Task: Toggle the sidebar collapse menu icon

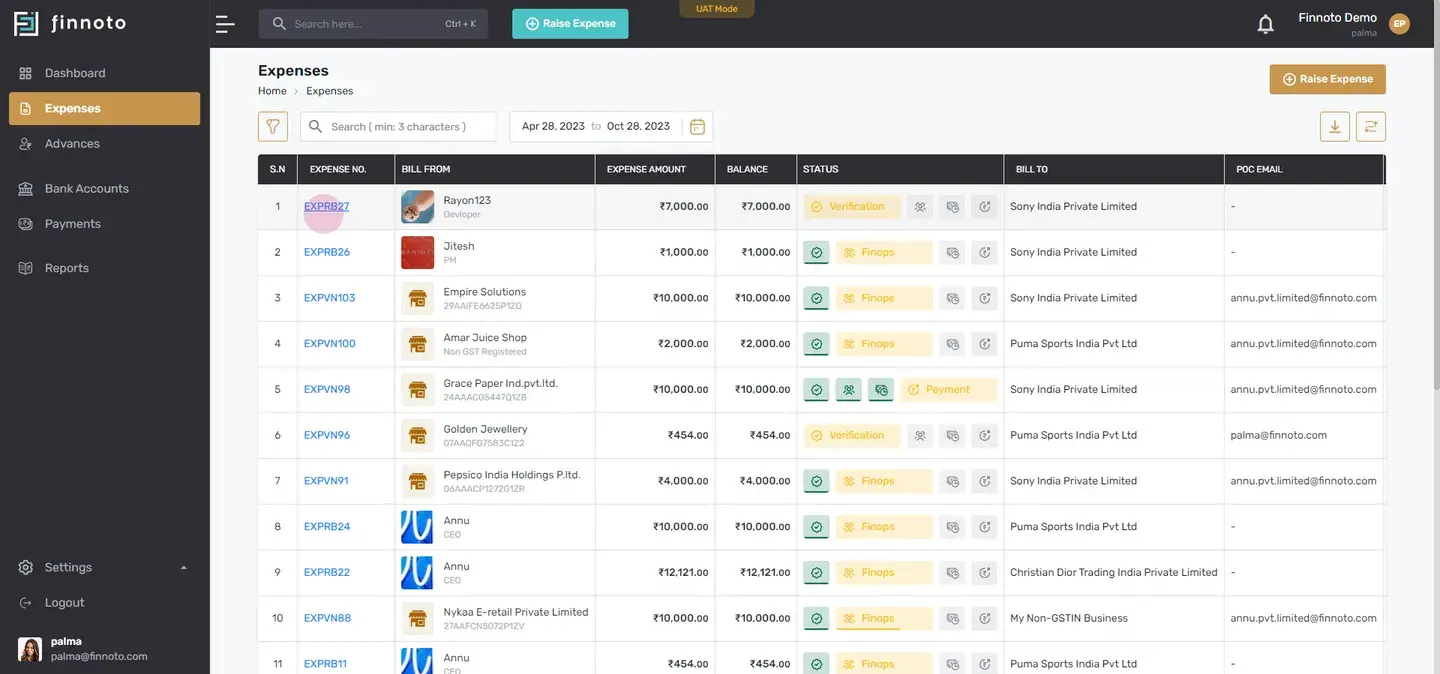Action: [x=225, y=24]
